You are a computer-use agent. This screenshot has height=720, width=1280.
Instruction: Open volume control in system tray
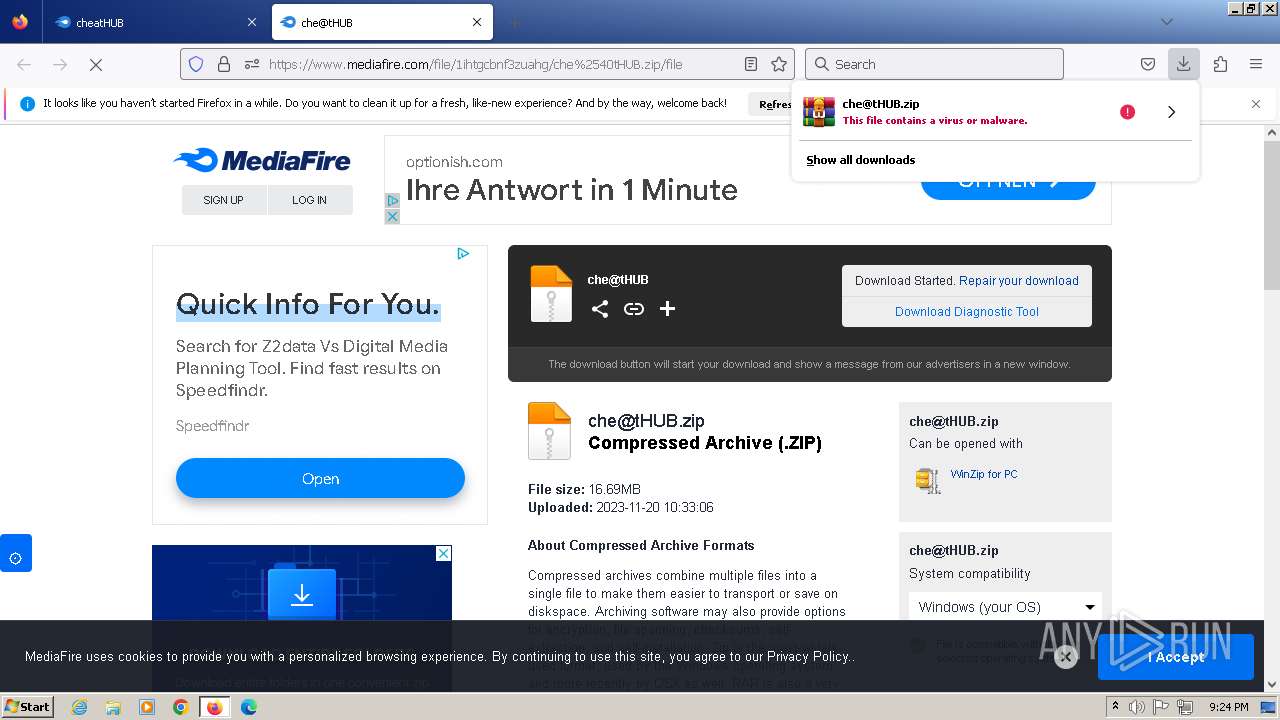[x=1136, y=707]
